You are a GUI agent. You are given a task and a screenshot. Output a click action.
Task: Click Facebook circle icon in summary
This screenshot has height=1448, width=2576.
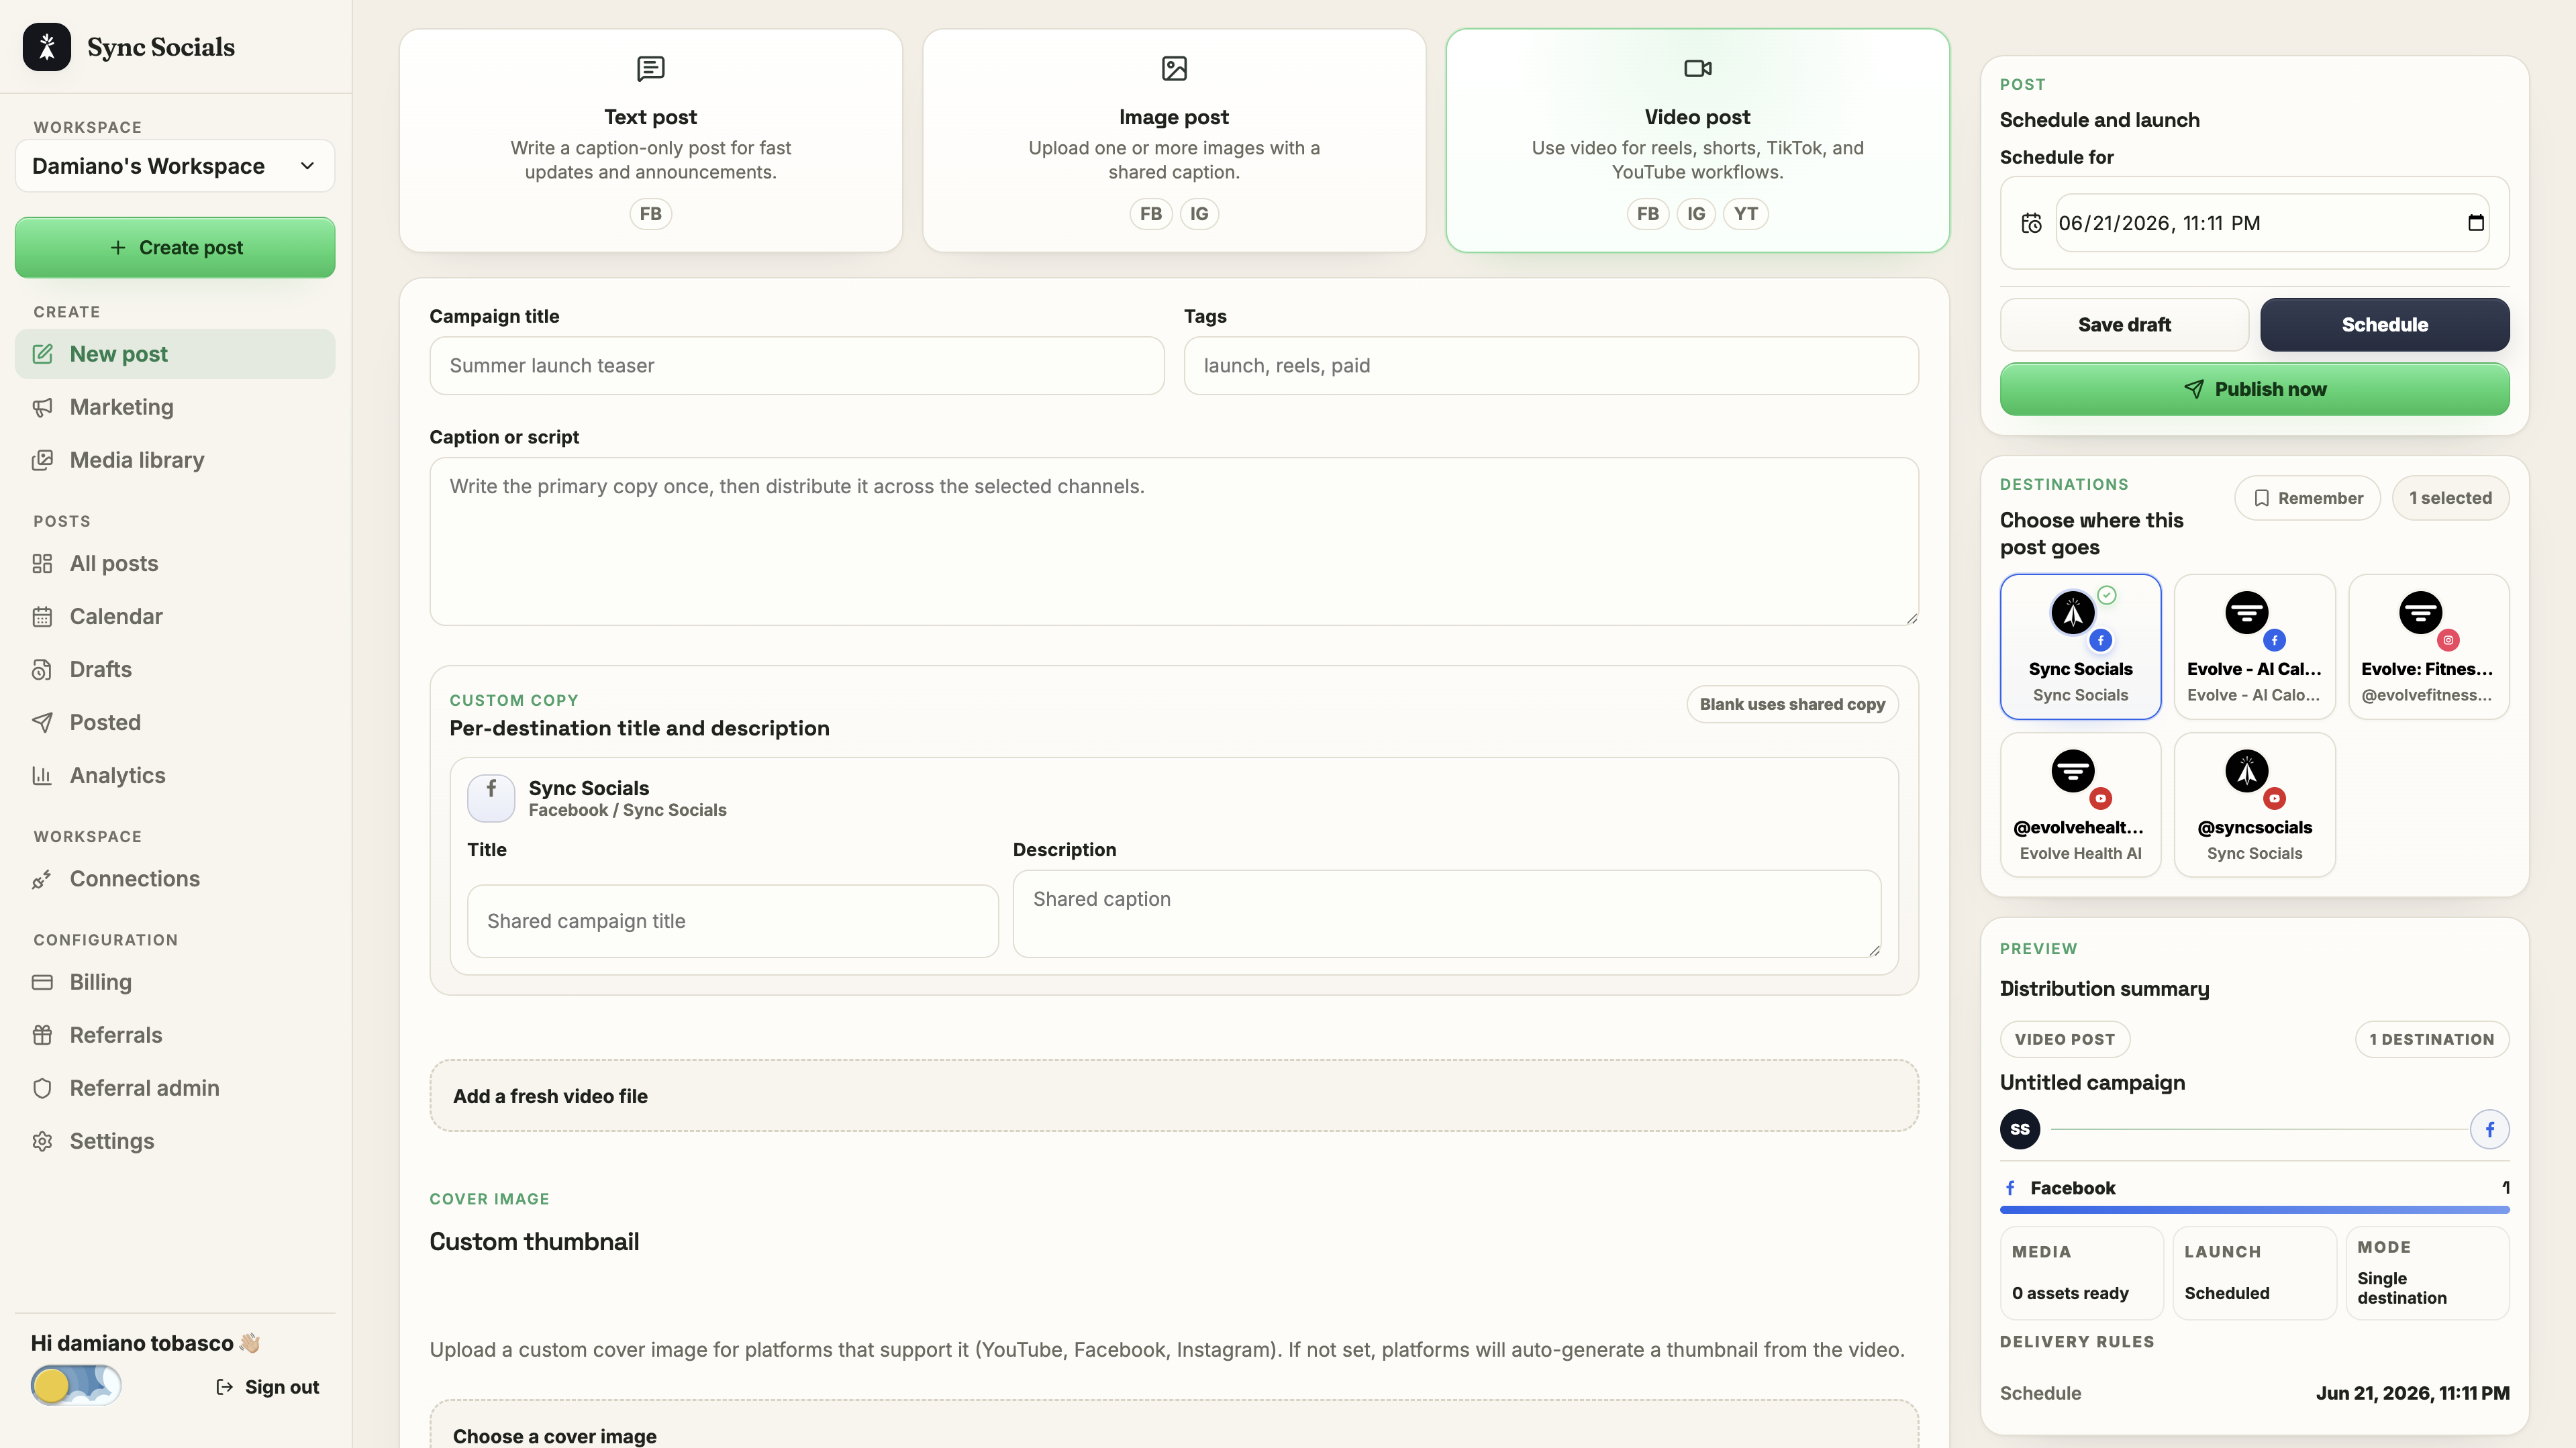[x=2489, y=1129]
